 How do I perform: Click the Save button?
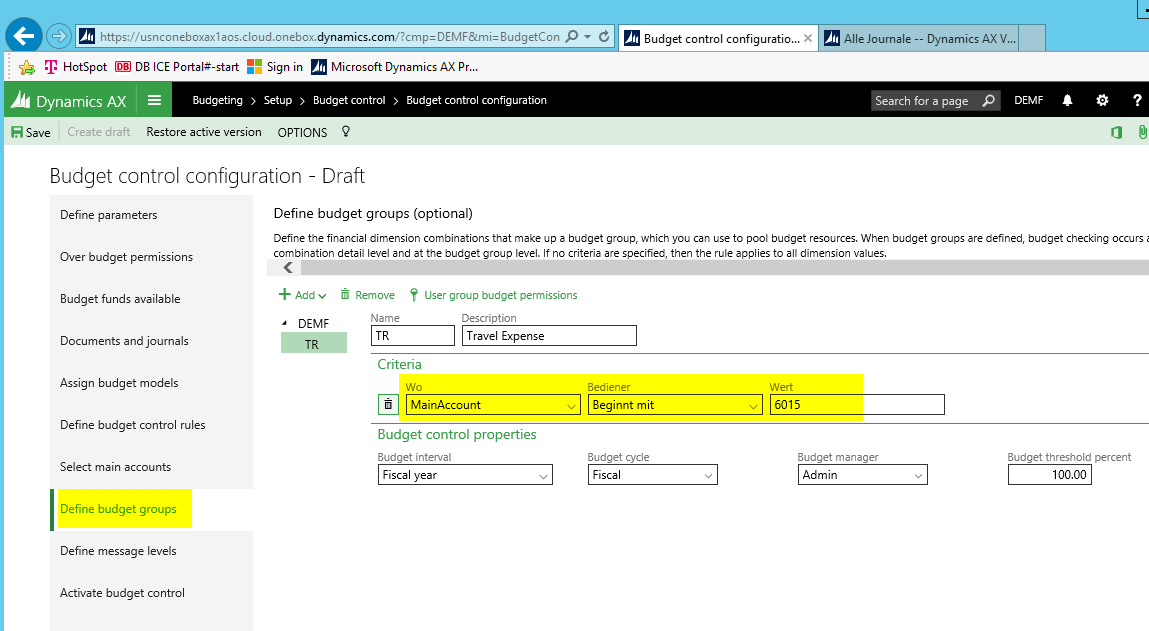tap(31, 132)
